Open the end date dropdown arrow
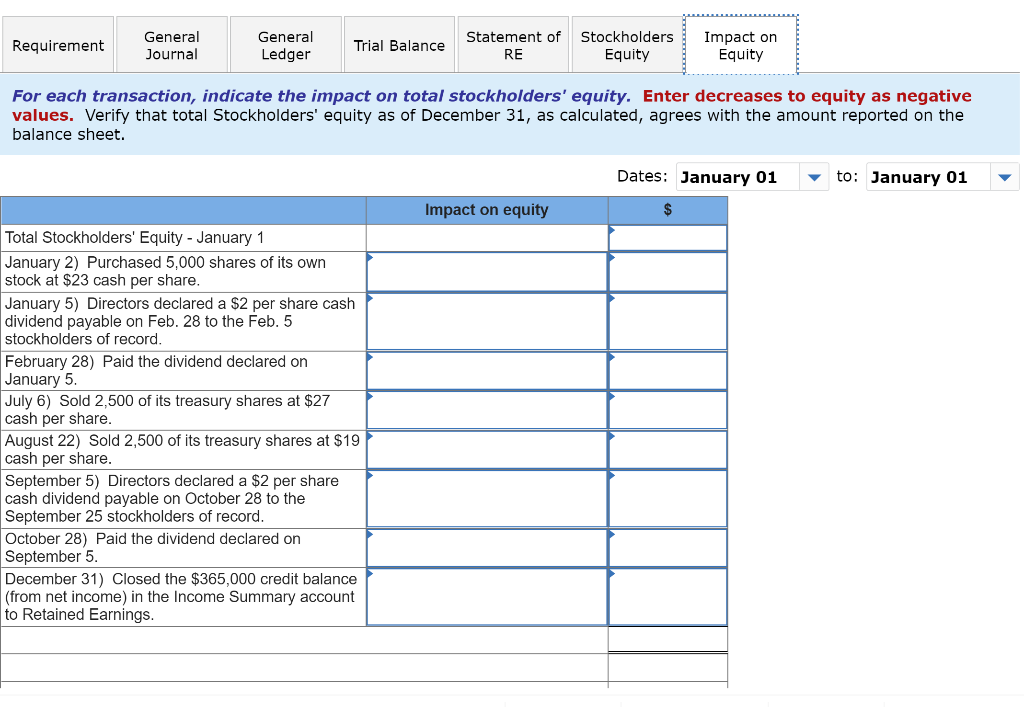Screen dimensions: 1024x707 1005,177
